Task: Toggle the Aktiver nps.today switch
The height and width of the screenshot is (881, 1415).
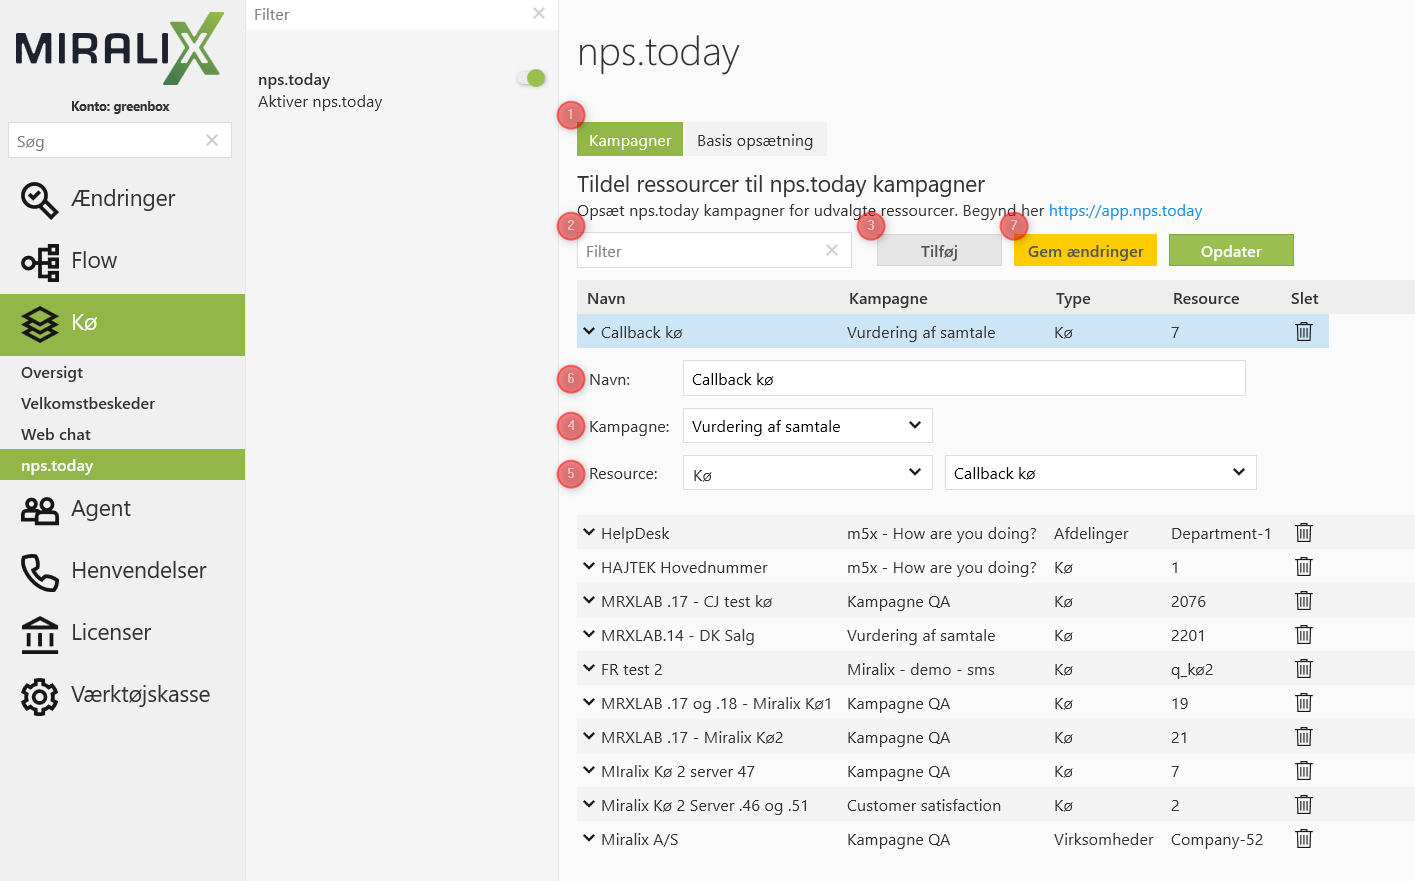Action: tap(531, 78)
